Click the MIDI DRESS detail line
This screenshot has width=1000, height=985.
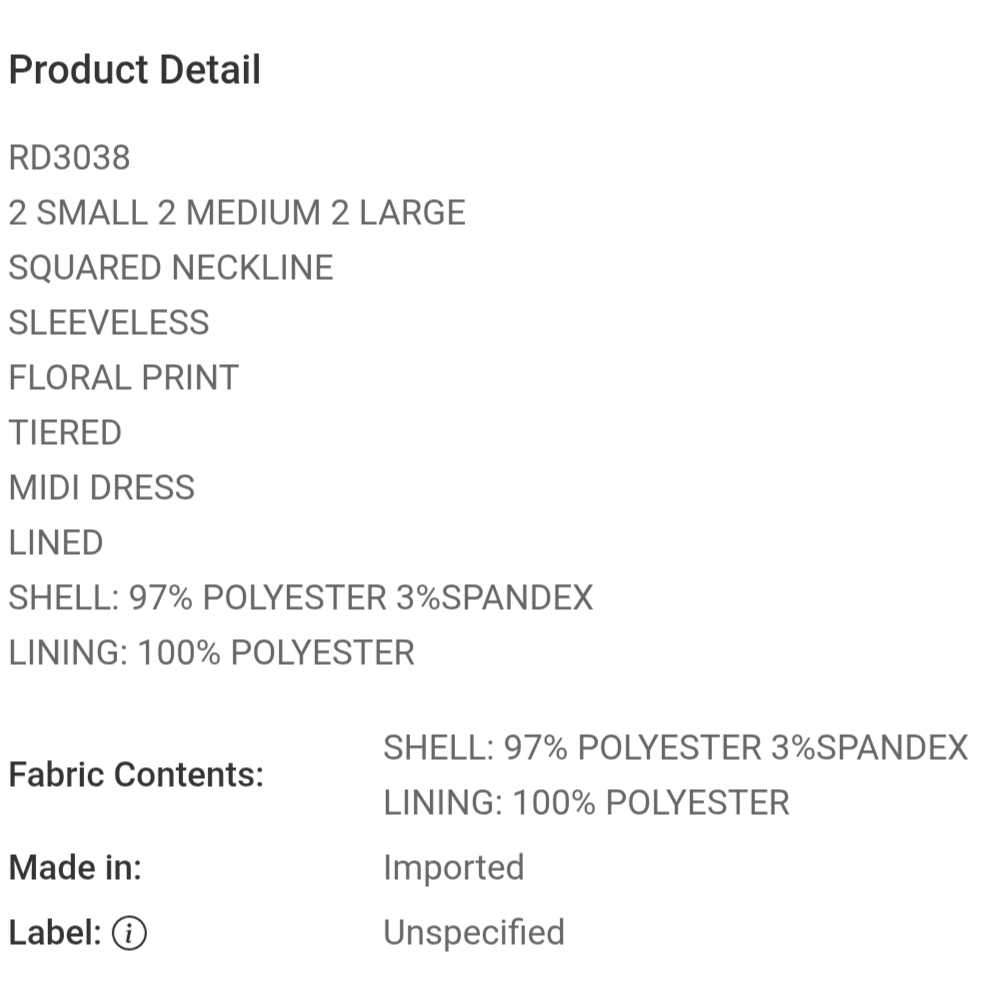tap(102, 487)
